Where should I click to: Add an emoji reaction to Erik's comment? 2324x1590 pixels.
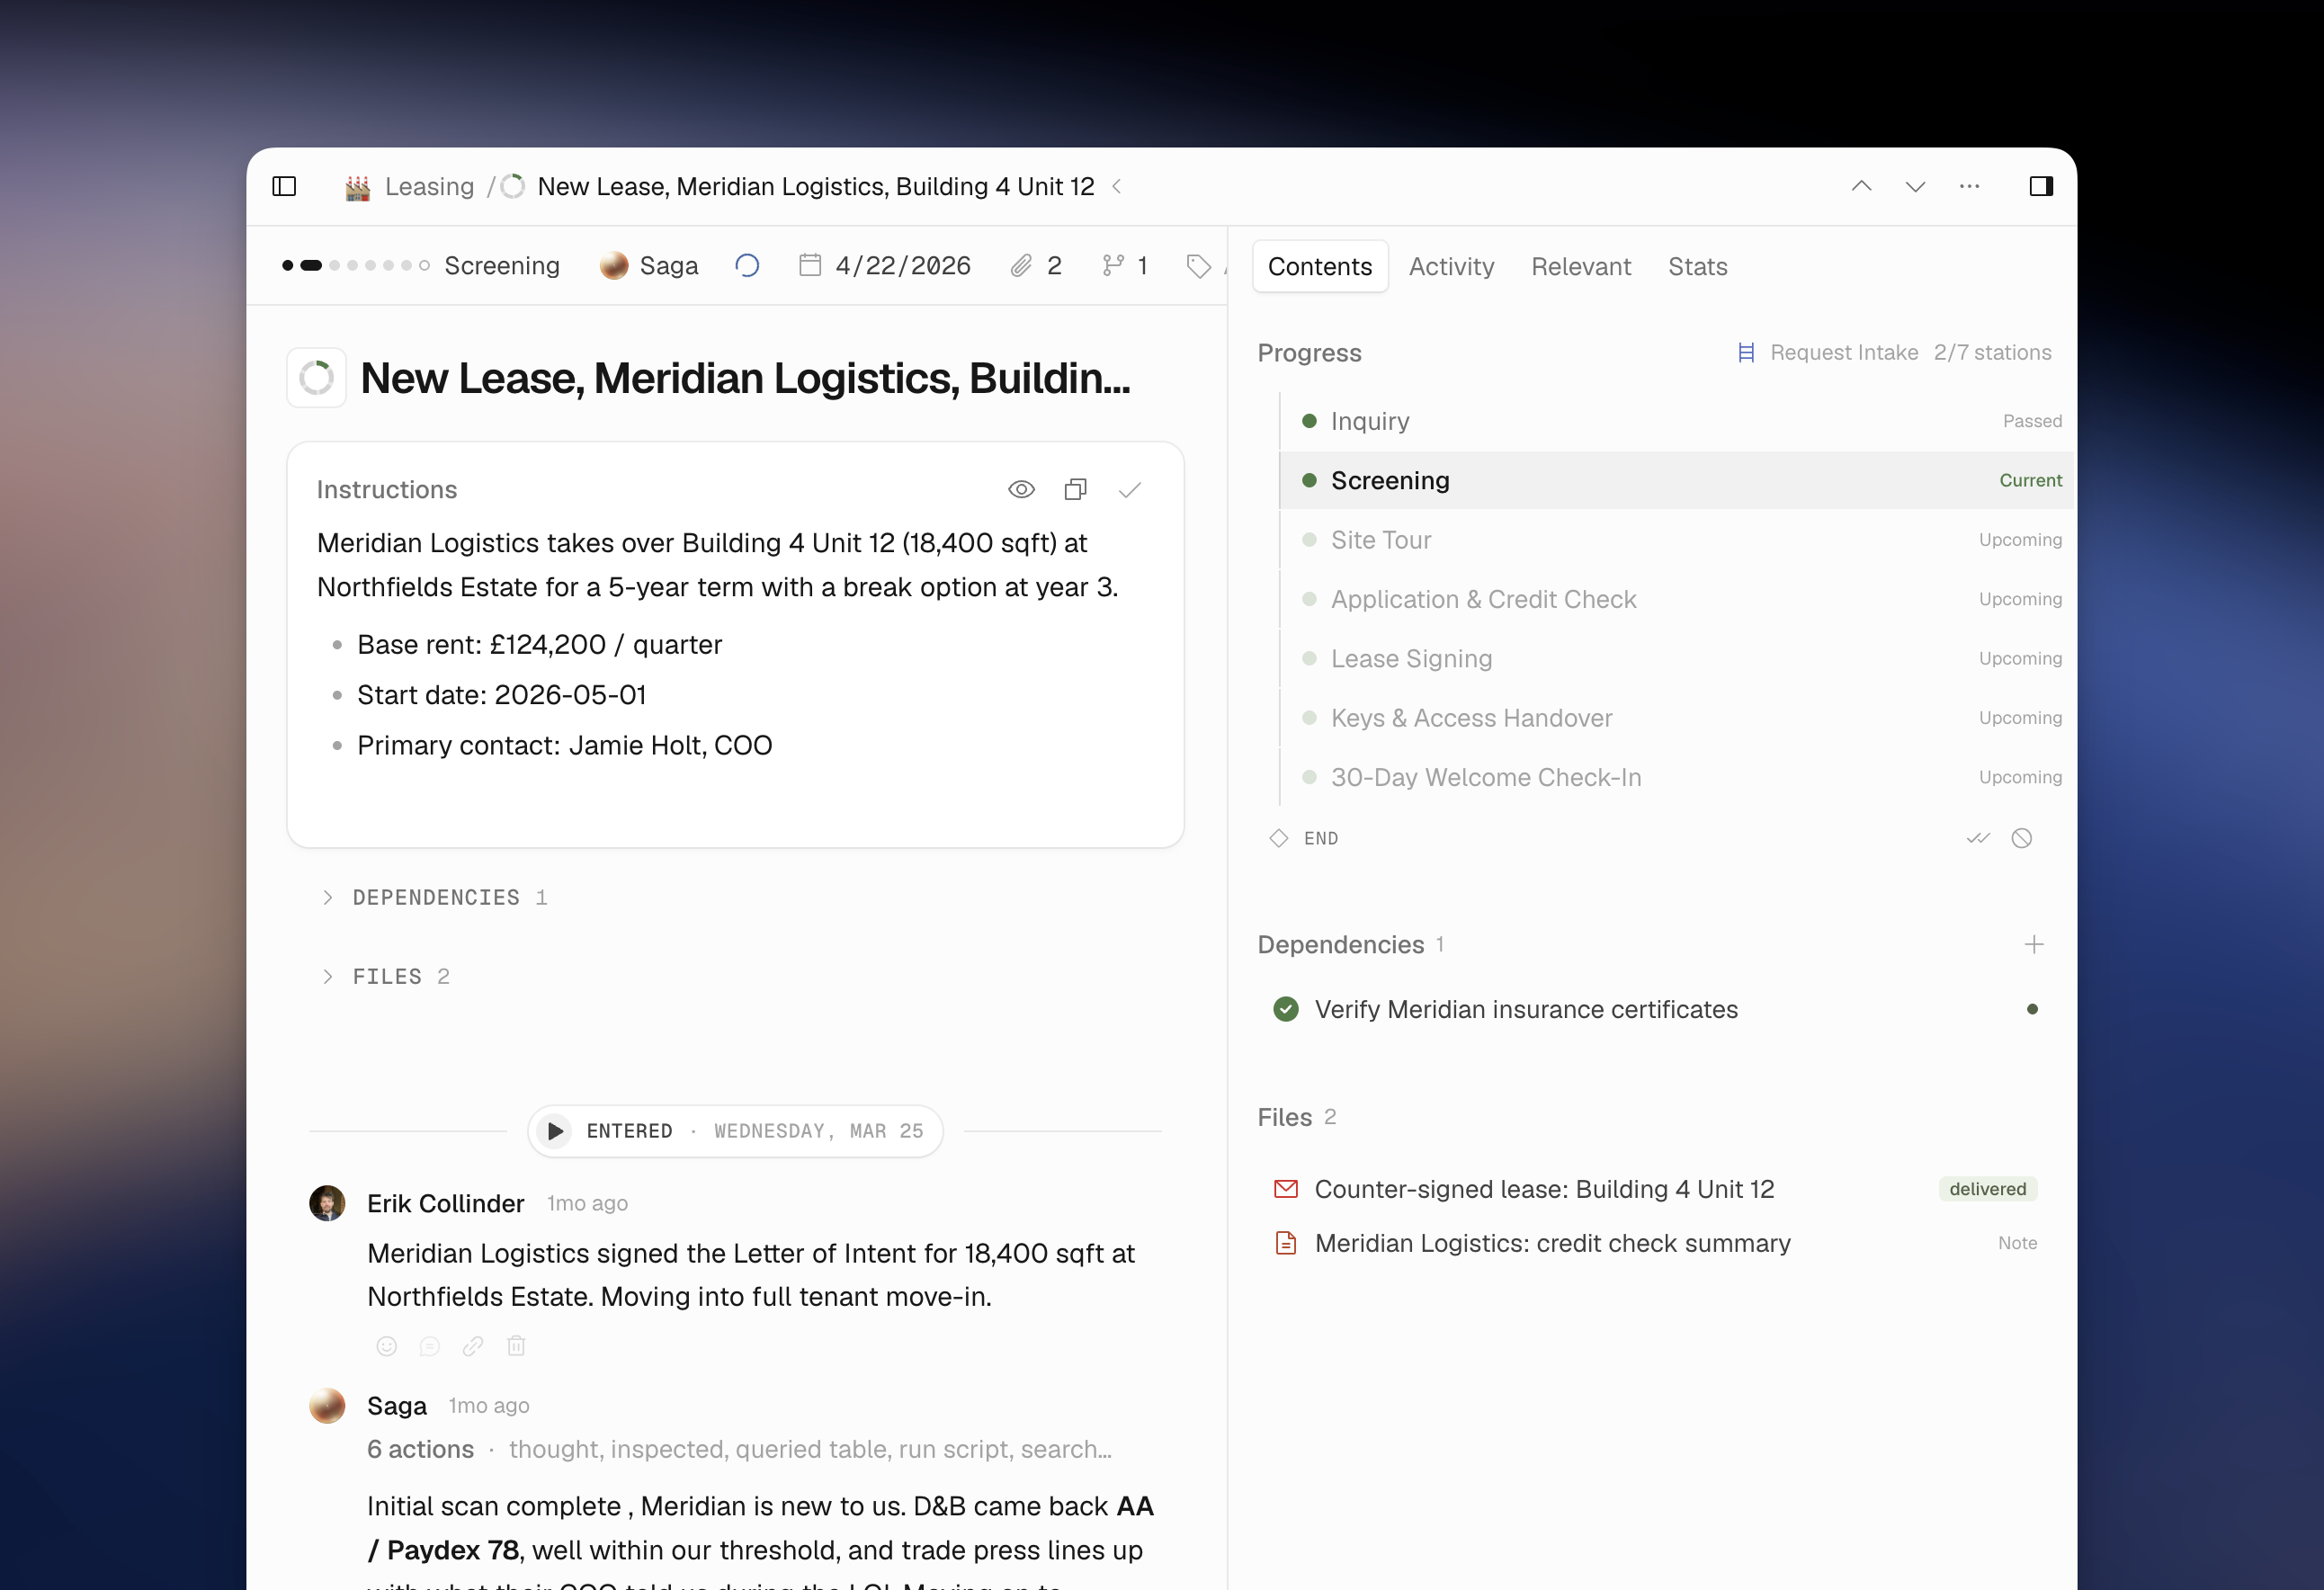click(x=386, y=1346)
